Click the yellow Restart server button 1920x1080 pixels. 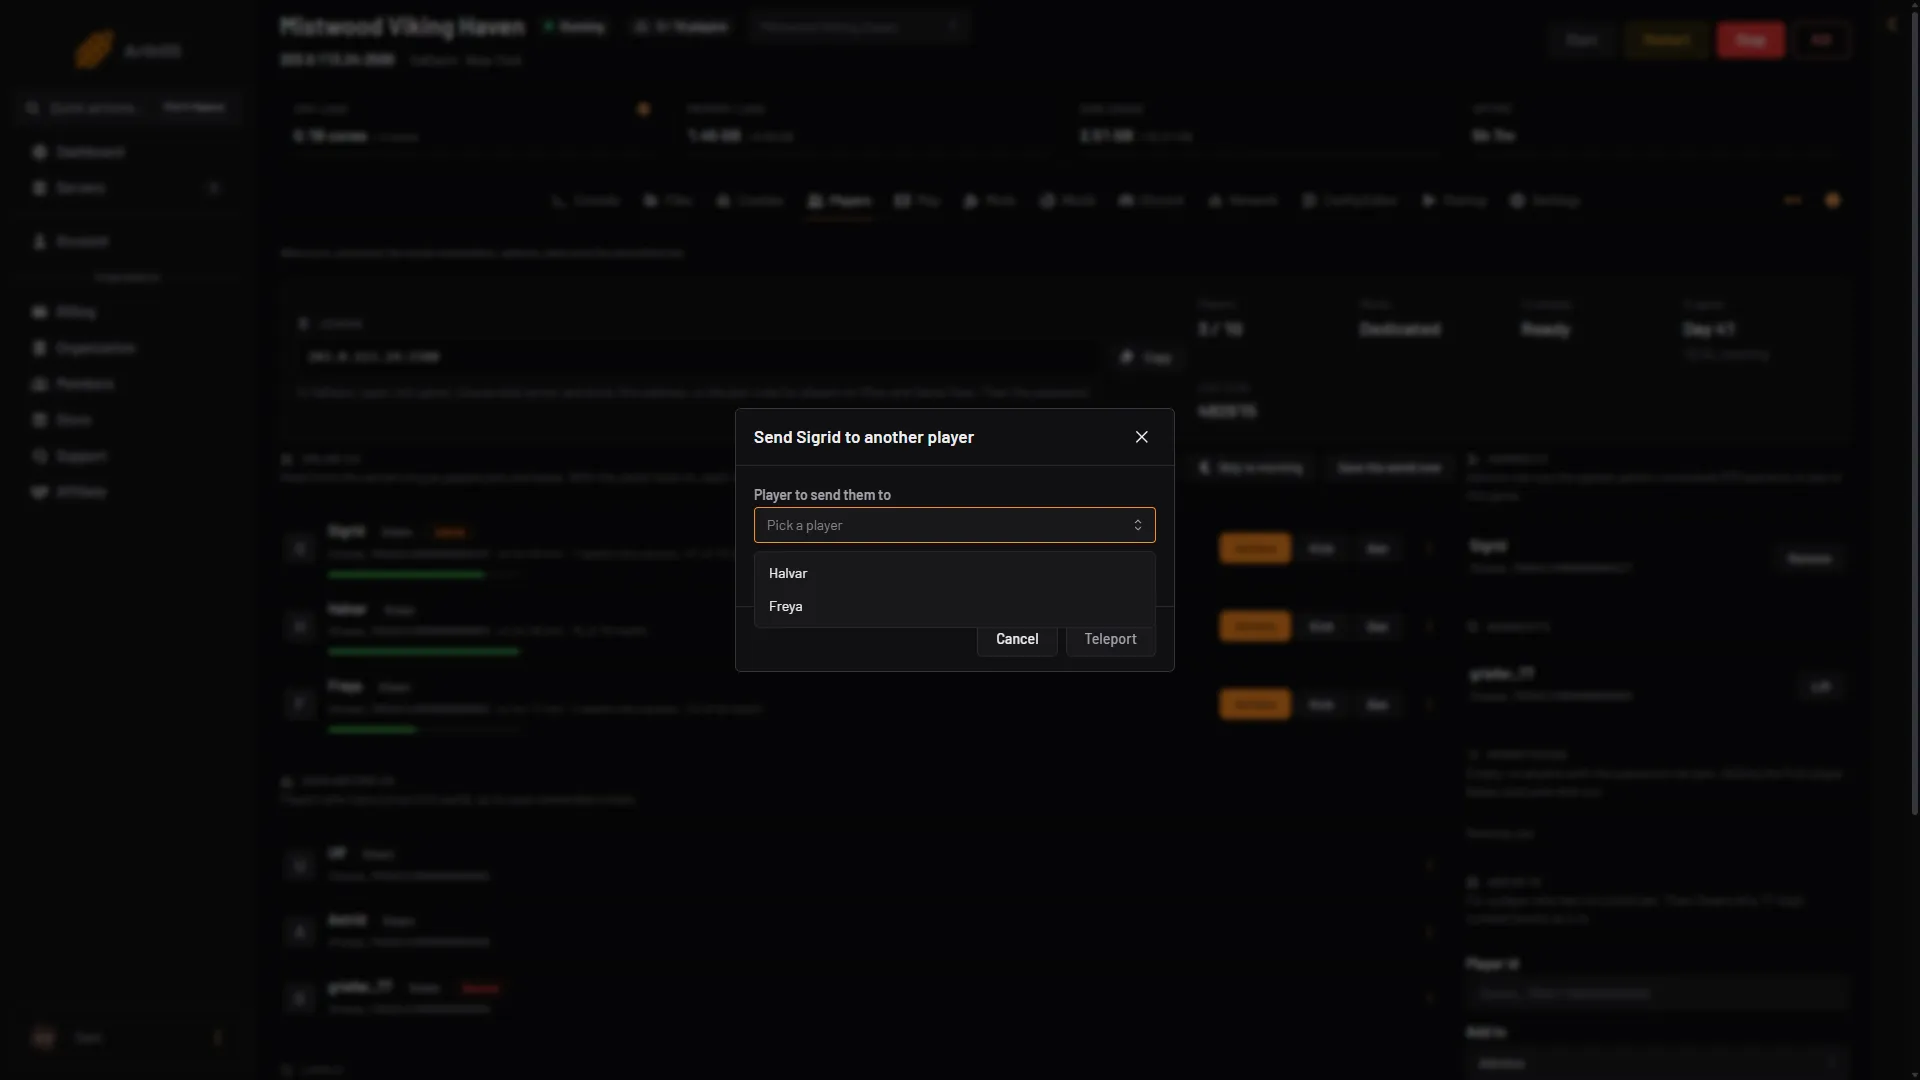pyautogui.click(x=1666, y=40)
